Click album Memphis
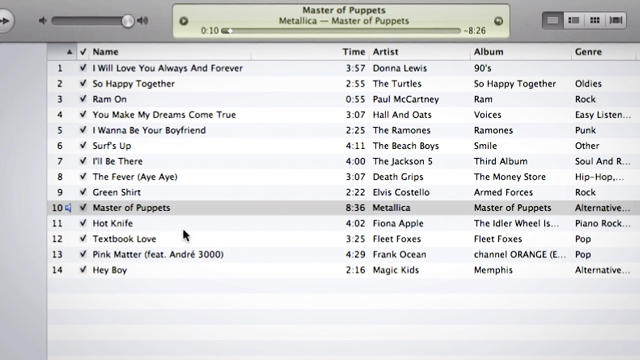The image size is (640, 360). tap(493, 270)
